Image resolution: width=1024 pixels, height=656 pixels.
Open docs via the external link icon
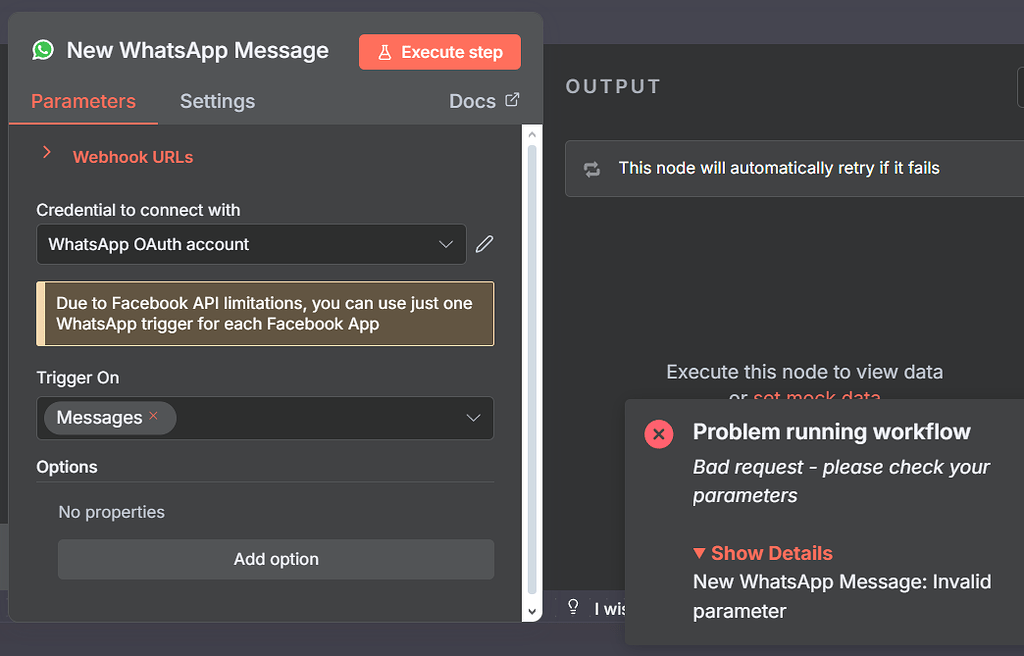pos(511,100)
